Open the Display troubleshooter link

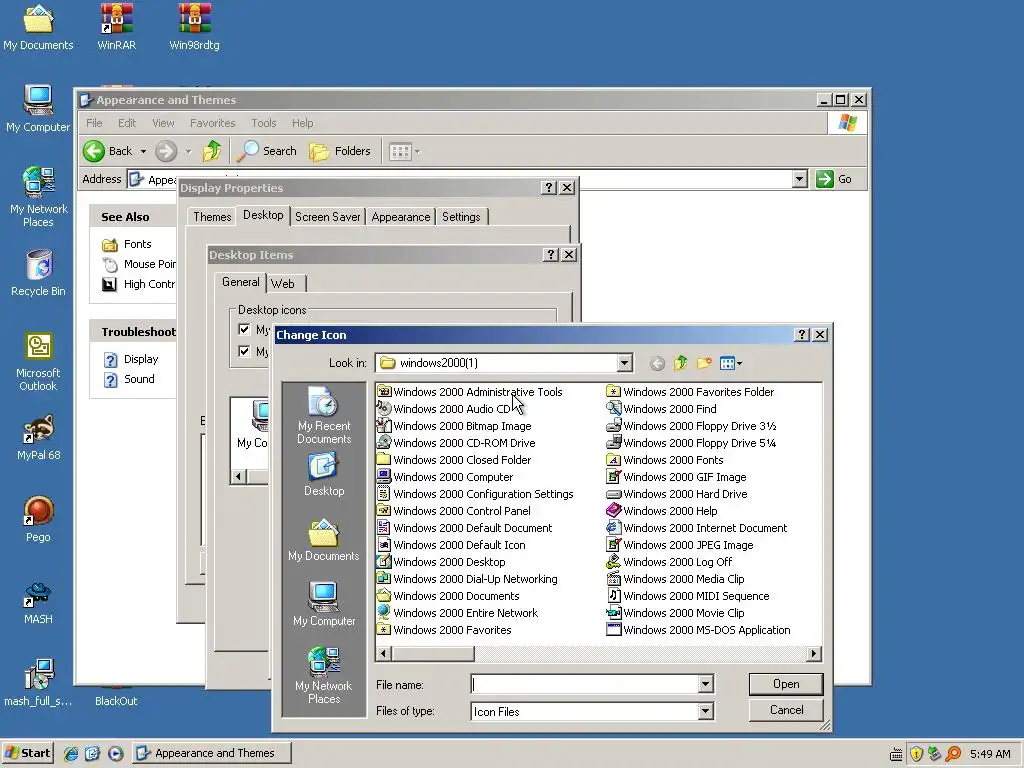pyautogui.click(x=141, y=359)
